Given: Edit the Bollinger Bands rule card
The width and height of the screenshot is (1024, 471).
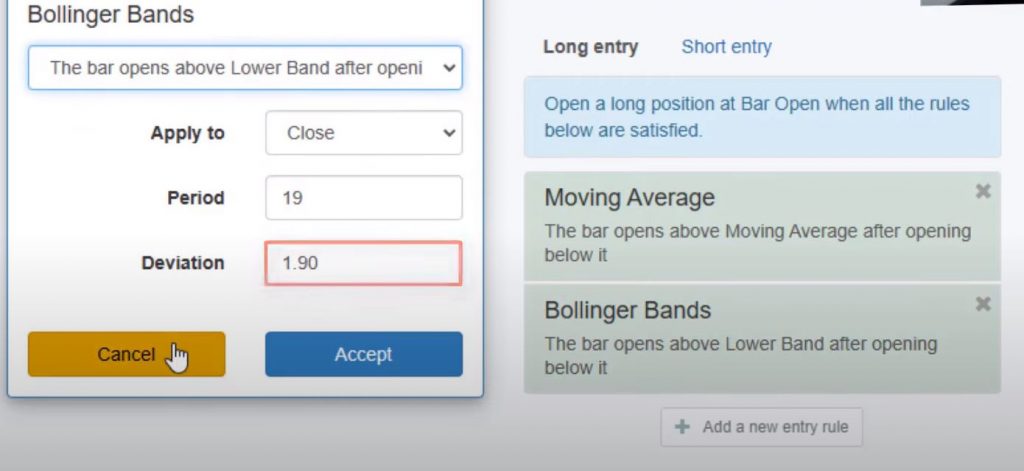Looking at the screenshot, I should pos(740,338).
